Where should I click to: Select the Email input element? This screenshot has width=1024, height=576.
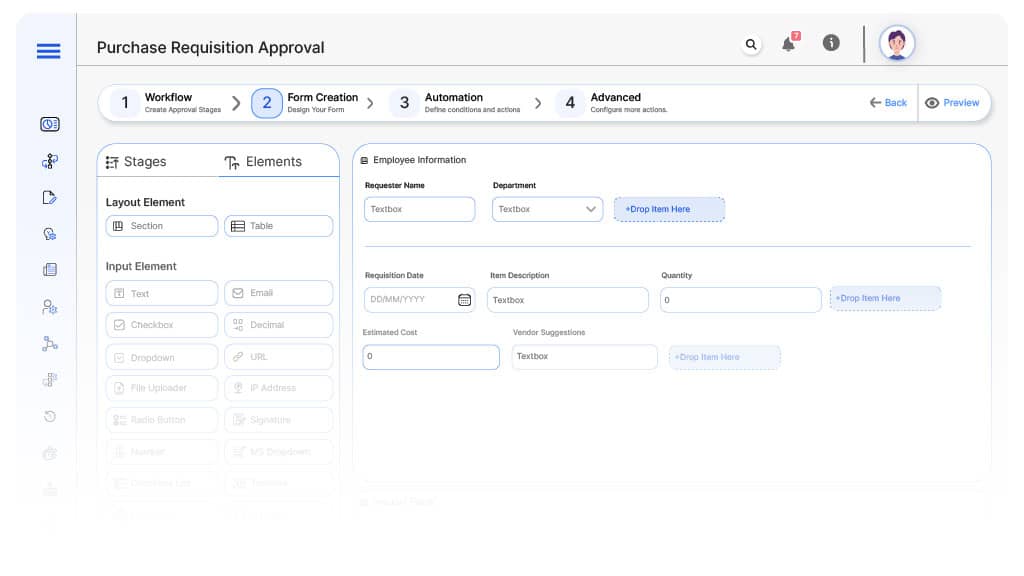278,293
